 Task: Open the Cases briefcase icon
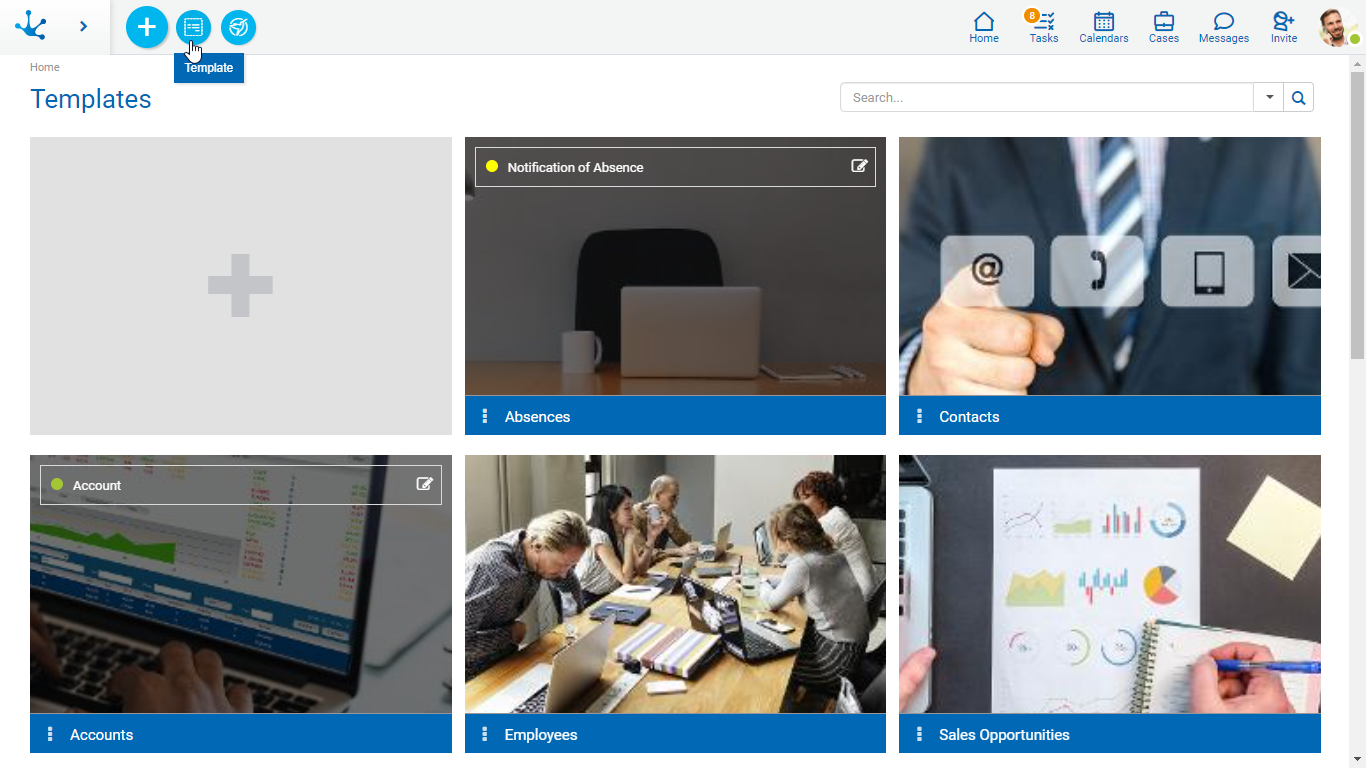tap(1163, 27)
